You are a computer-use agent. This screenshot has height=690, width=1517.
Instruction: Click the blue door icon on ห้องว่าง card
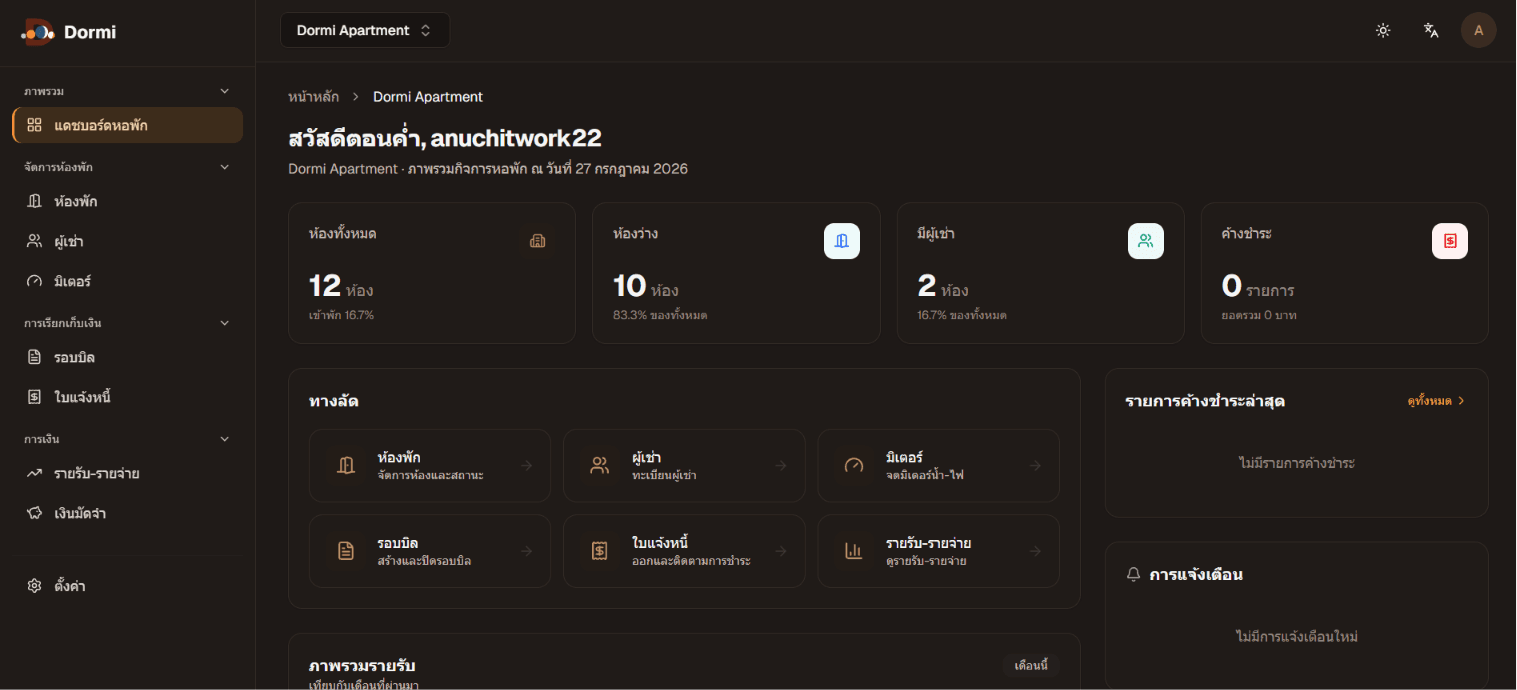[842, 241]
